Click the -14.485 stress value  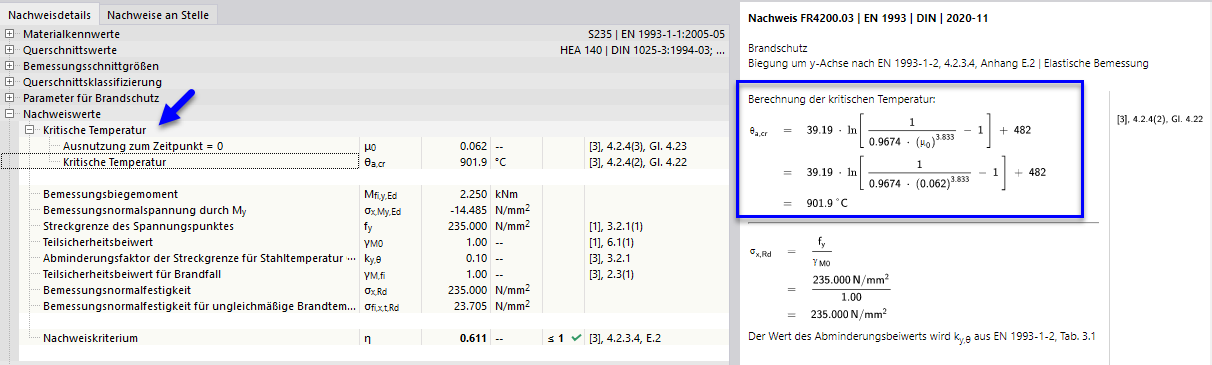[469, 210]
